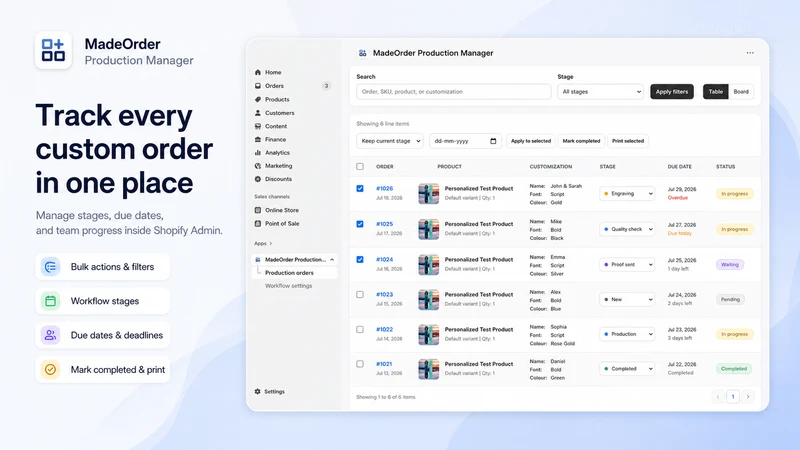
Task: Click the MadeOrder logo tile on the left
Action: coord(53,50)
